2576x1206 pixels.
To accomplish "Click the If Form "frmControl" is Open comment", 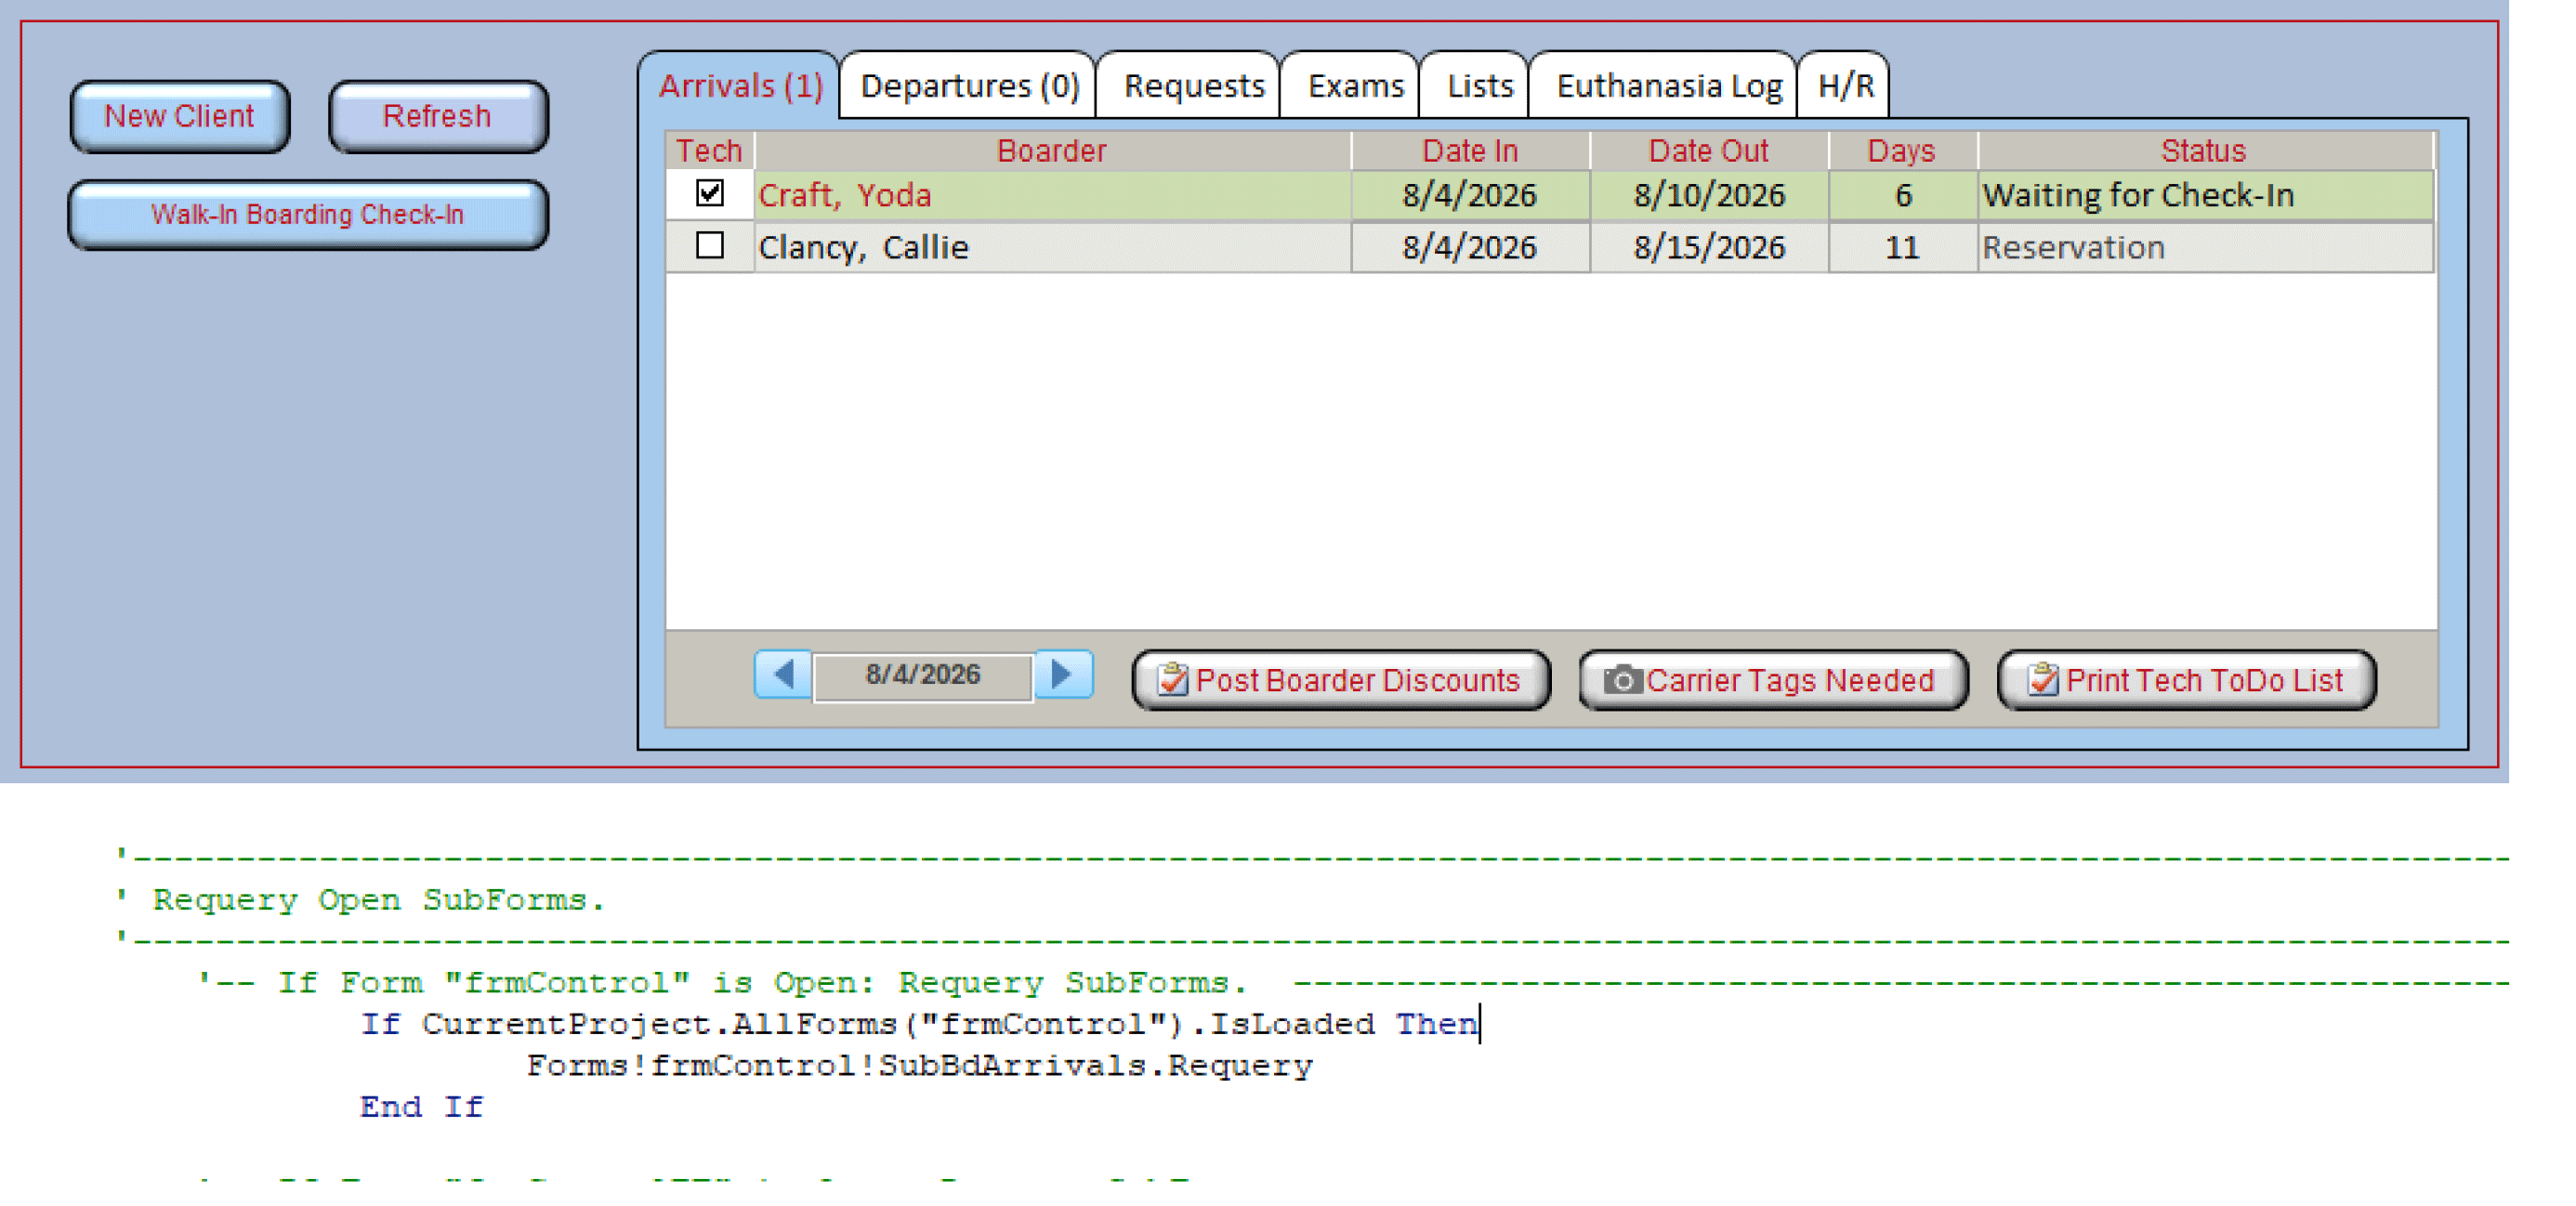I will (x=723, y=983).
